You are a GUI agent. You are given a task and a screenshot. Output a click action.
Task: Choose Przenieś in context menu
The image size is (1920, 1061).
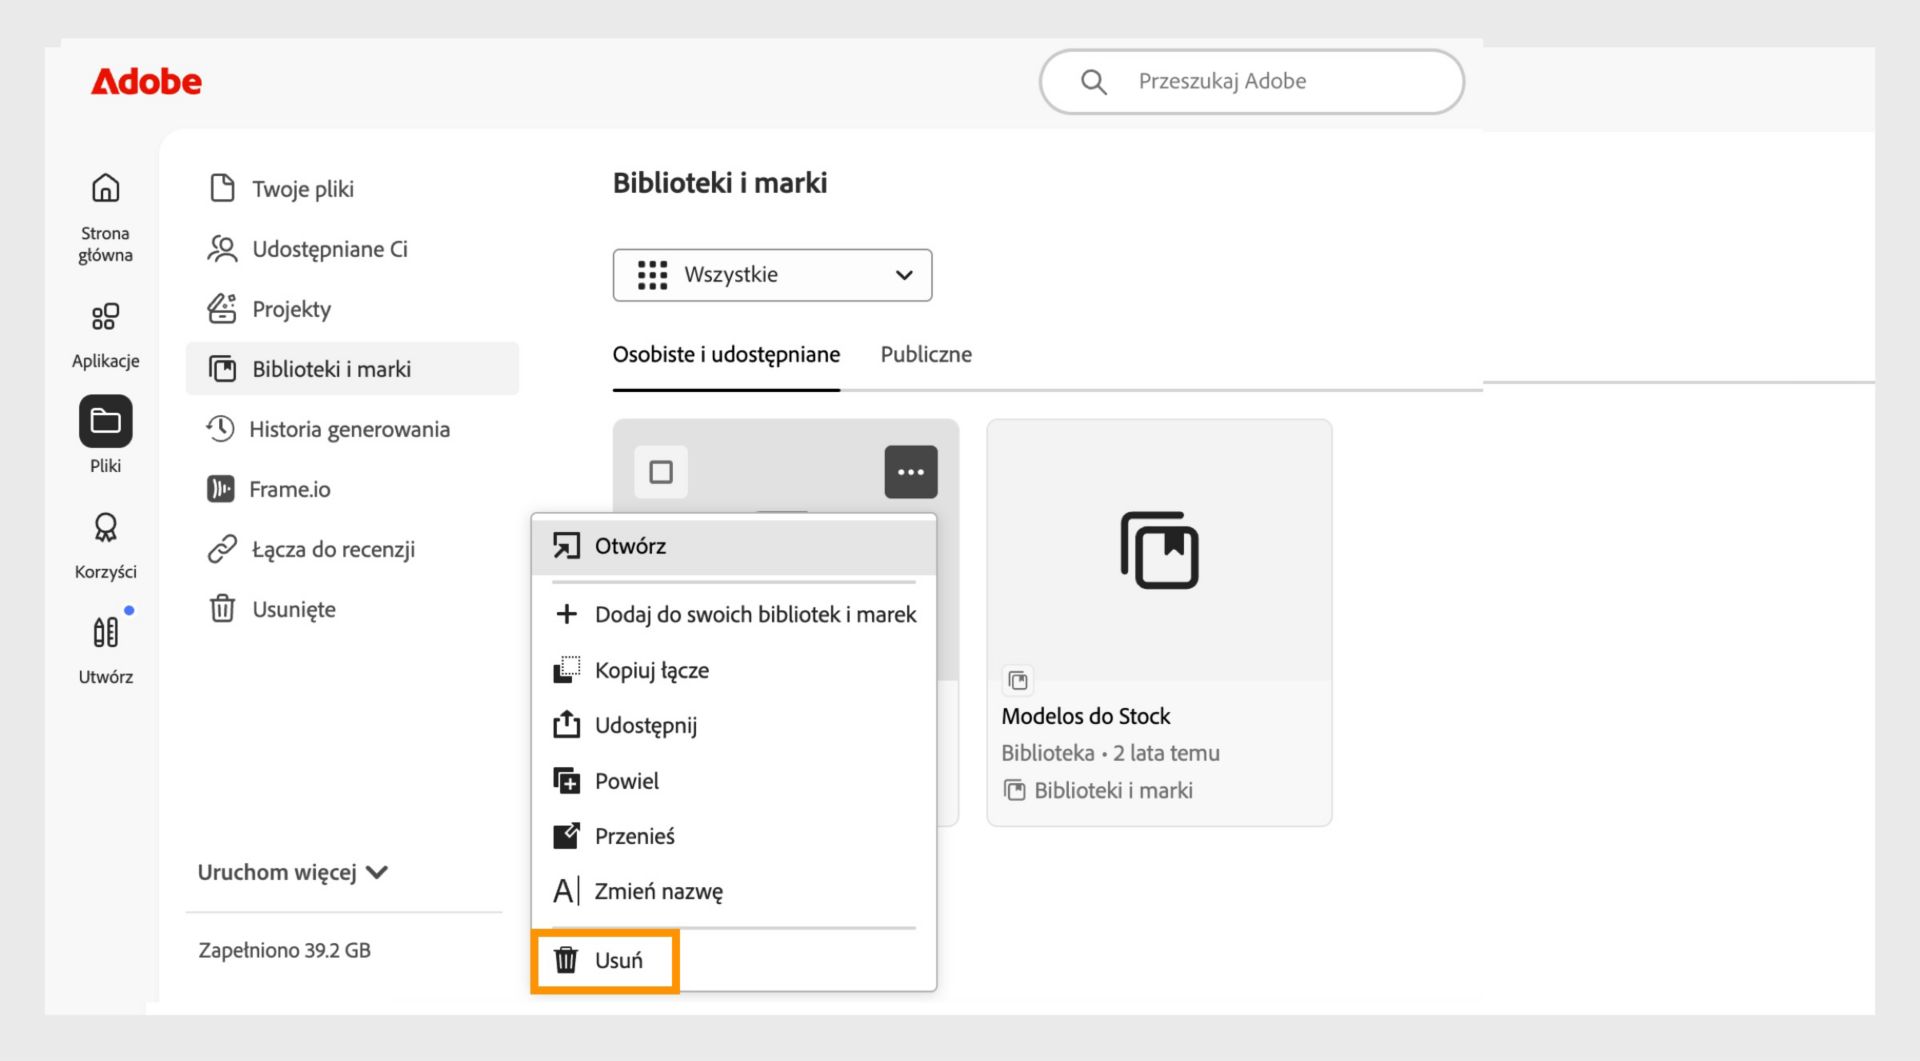click(734, 836)
